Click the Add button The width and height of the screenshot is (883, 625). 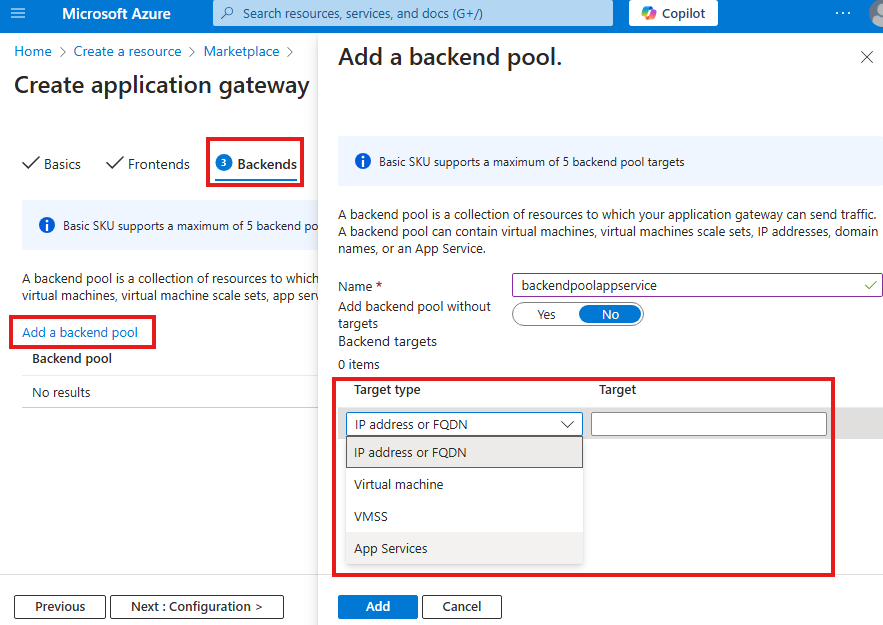(378, 606)
